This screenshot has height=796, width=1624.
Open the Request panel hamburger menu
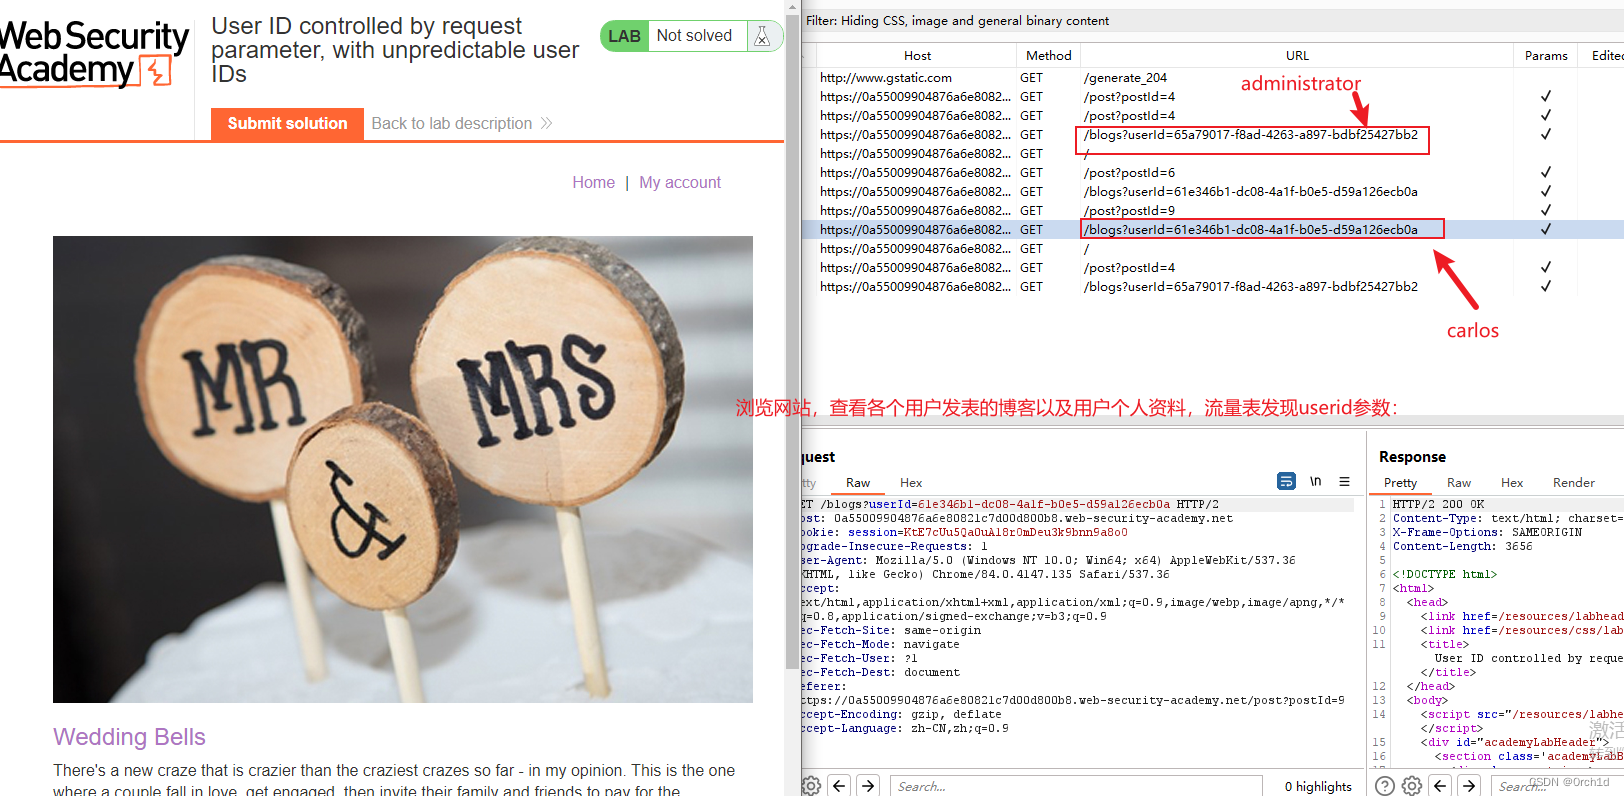click(1345, 481)
